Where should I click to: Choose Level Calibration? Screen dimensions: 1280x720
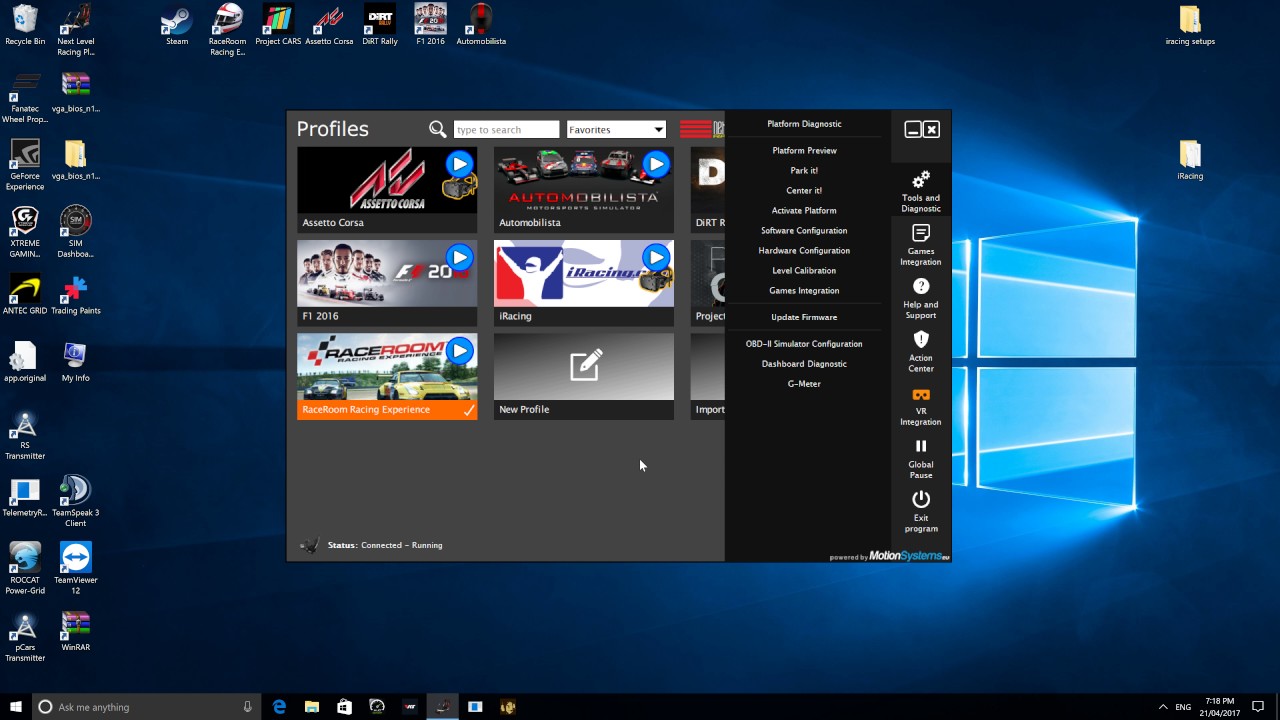[804, 270]
